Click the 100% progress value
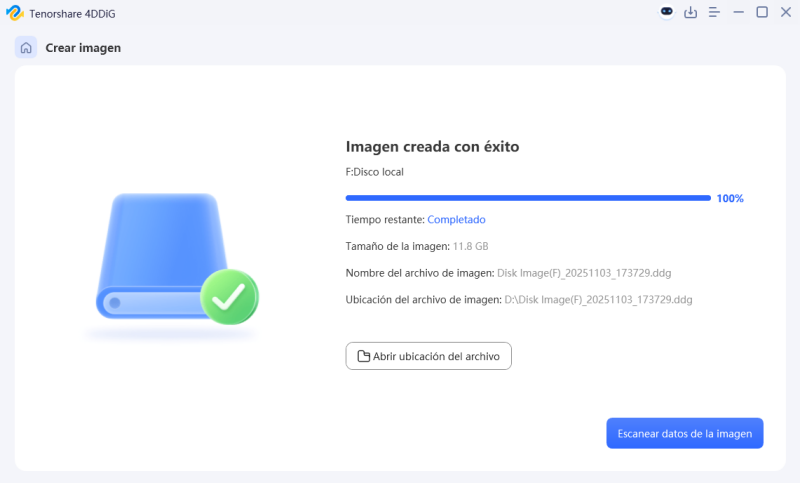Image resolution: width=800 pixels, height=483 pixels. pos(730,198)
